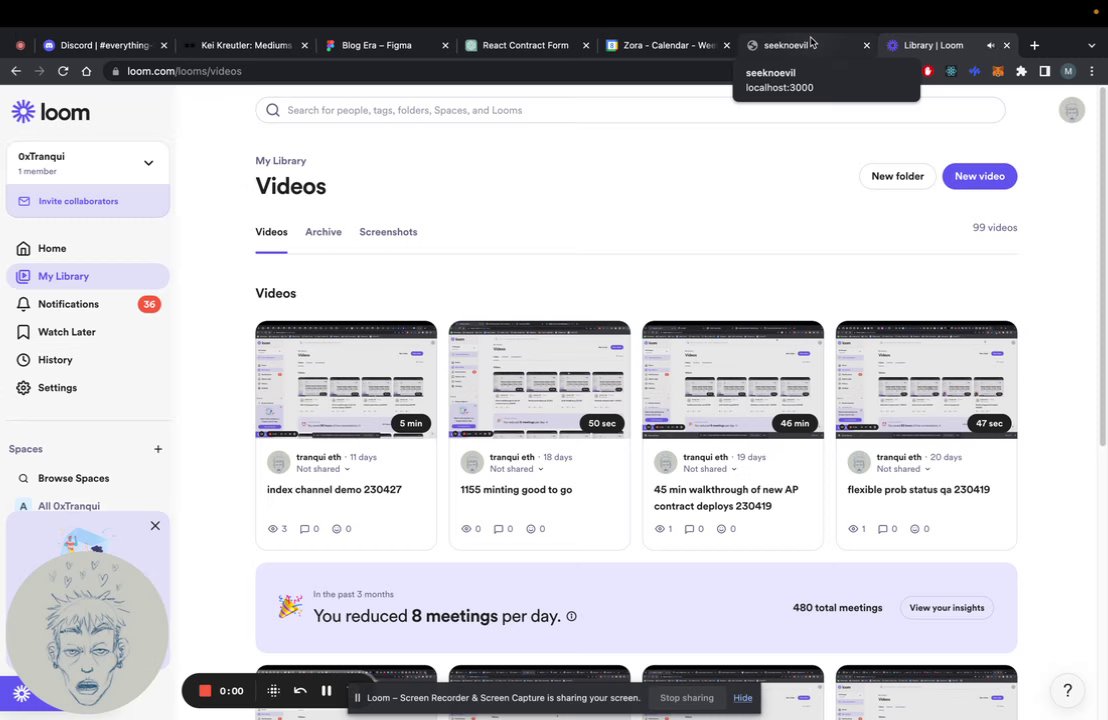Hide the screen sharing notice
This screenshot has width=1108, height=720.
[743, 698]
